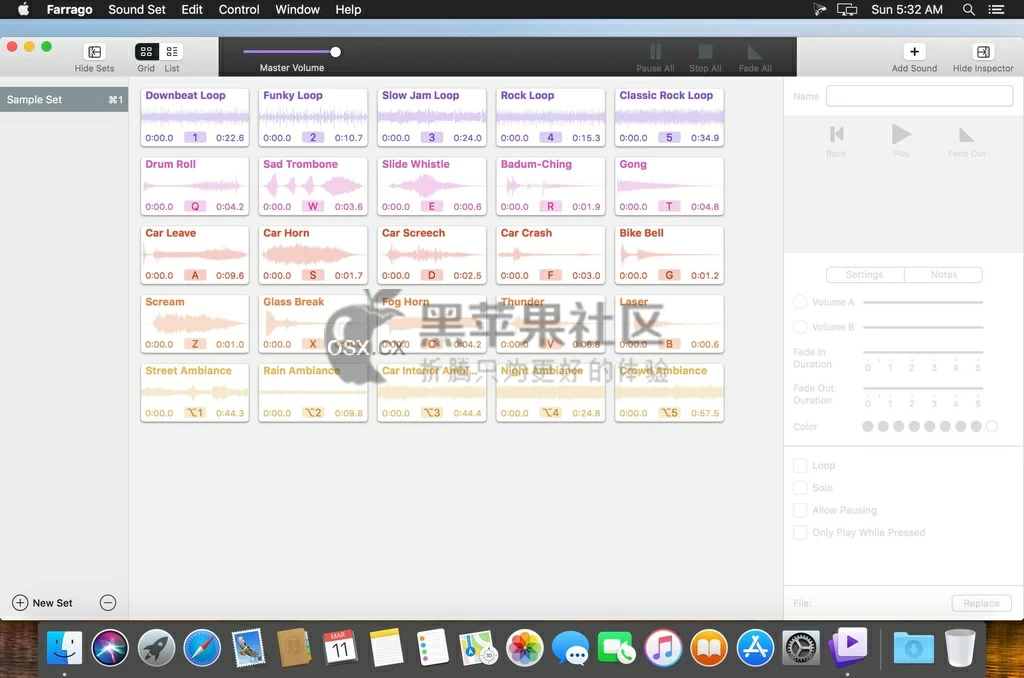1024x678 pixels.
Task: Open iTunes from the dock
Action: coord(663,648)
